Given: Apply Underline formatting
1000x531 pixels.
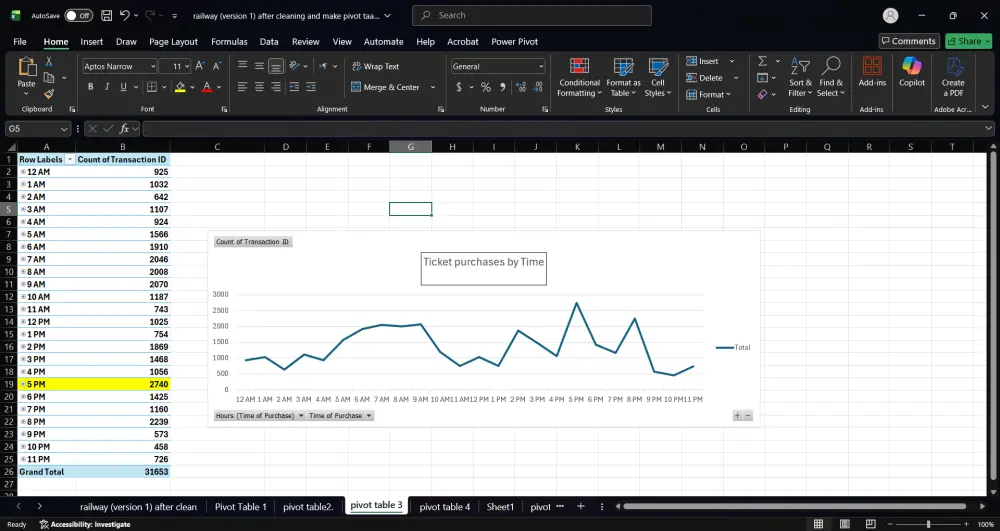Looking at the screenshot, I should pos(123,87).
